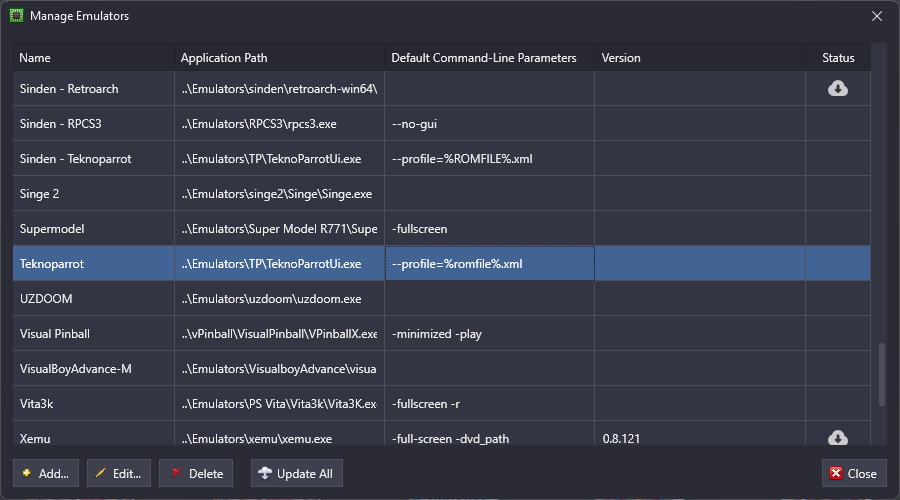Image resolution: width=900 pixels, height=500 pixels.
Task: Click the download cloud icon for Xemu
Action: click(x=838, y=438)
